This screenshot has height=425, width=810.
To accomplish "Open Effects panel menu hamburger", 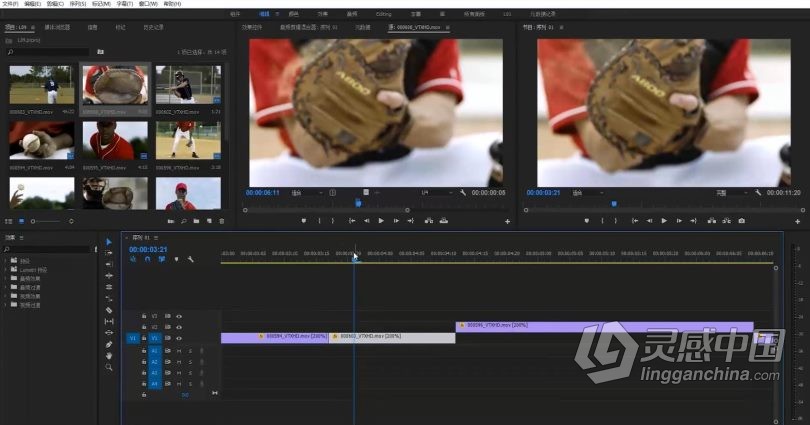I will pos(21,238).
